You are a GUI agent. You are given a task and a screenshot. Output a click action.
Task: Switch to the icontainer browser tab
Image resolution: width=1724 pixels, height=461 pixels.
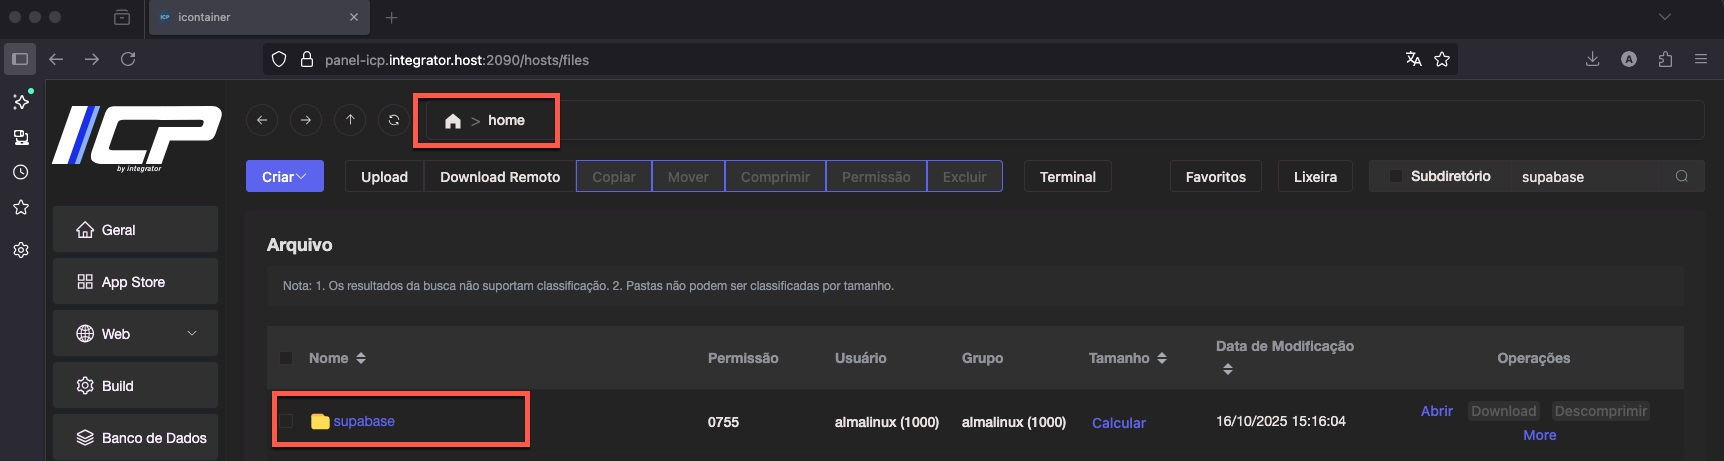tap(258, 17)
